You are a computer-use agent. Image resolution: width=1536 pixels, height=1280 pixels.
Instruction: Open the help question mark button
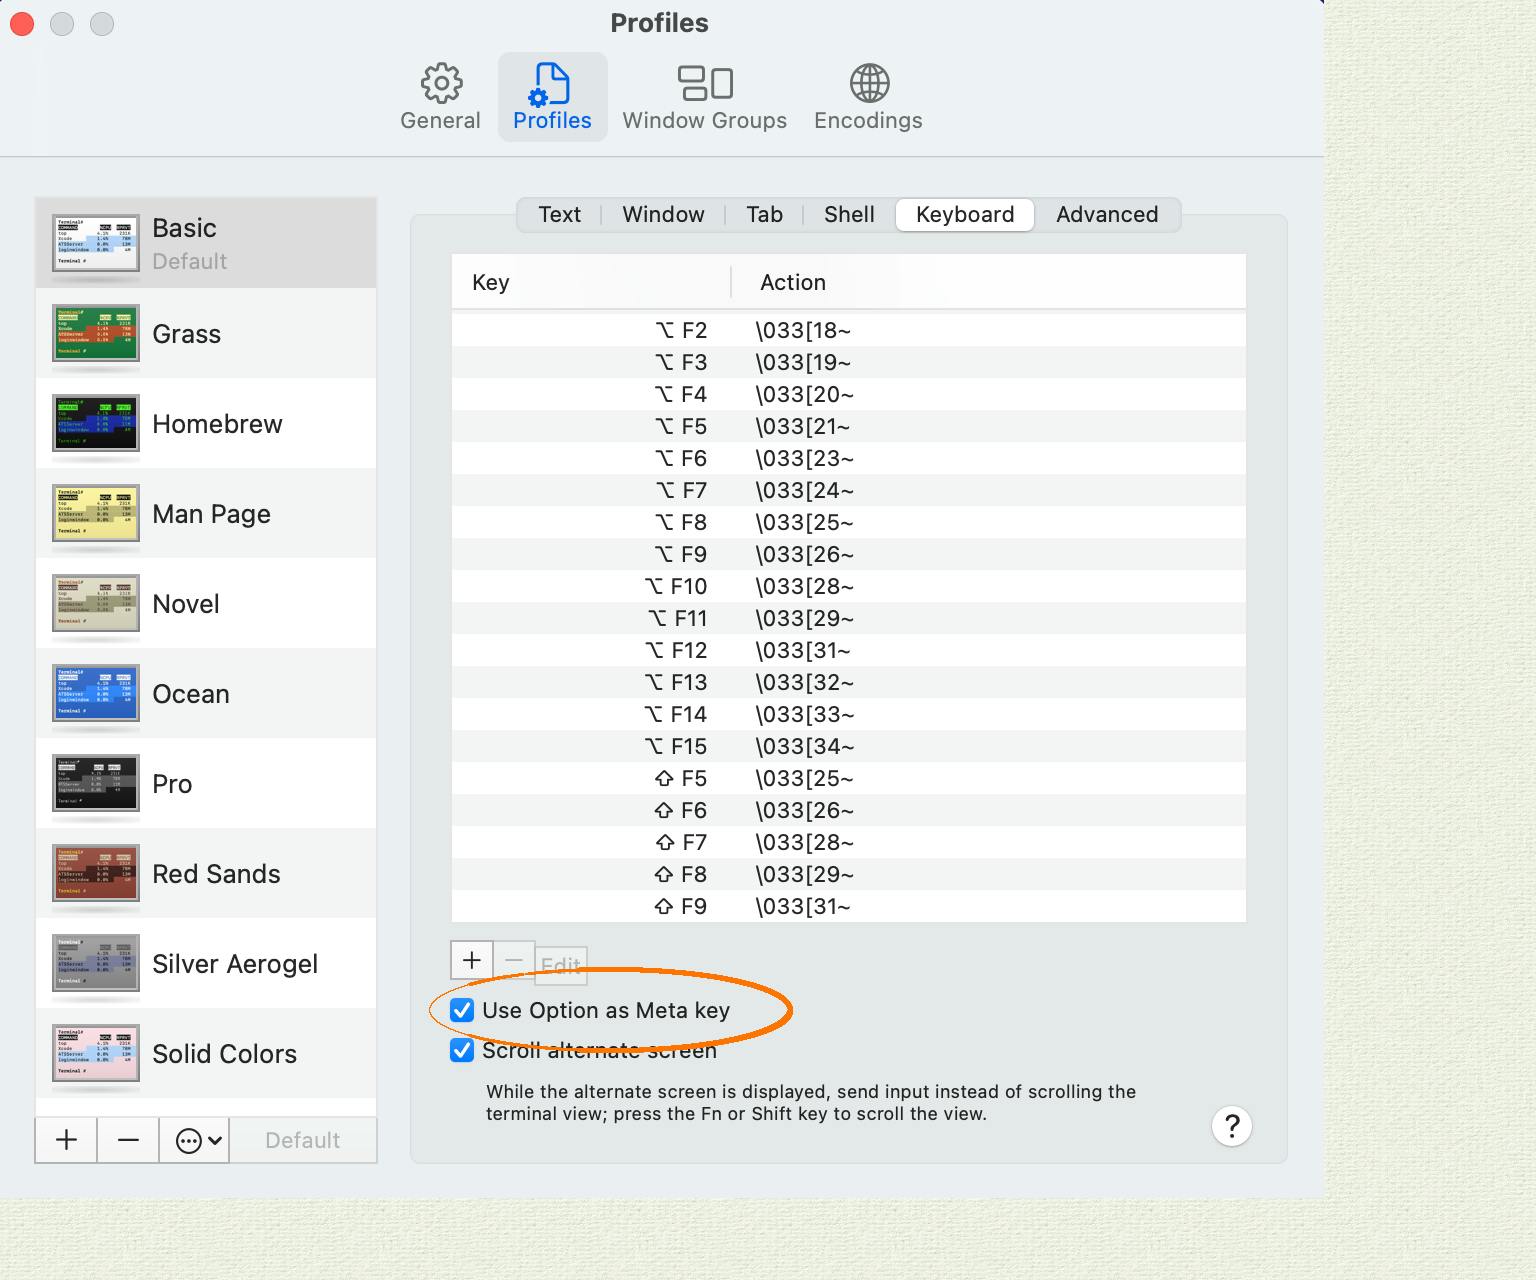pyautogui.click(x=1232, y=1126)
